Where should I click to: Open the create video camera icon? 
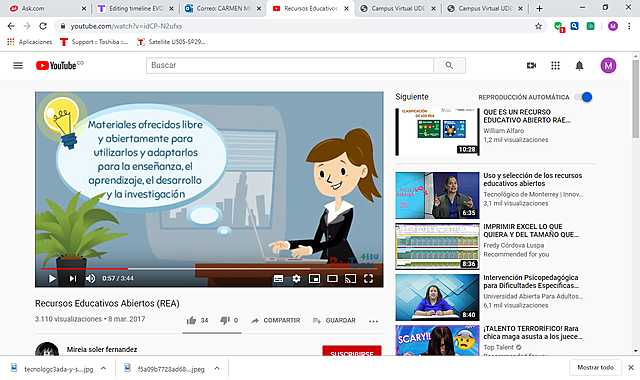[x=531, y=65]
